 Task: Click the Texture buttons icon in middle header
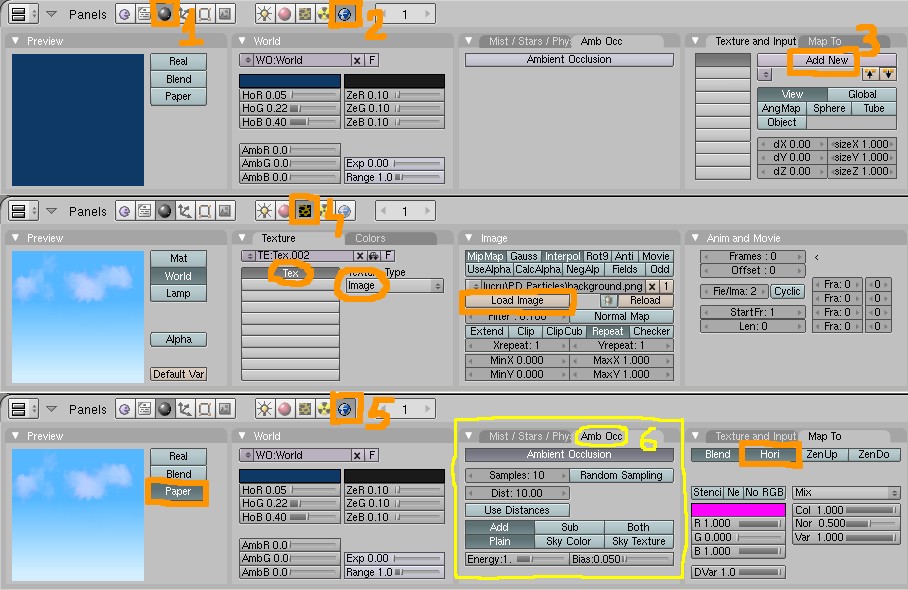pos(305,211)
